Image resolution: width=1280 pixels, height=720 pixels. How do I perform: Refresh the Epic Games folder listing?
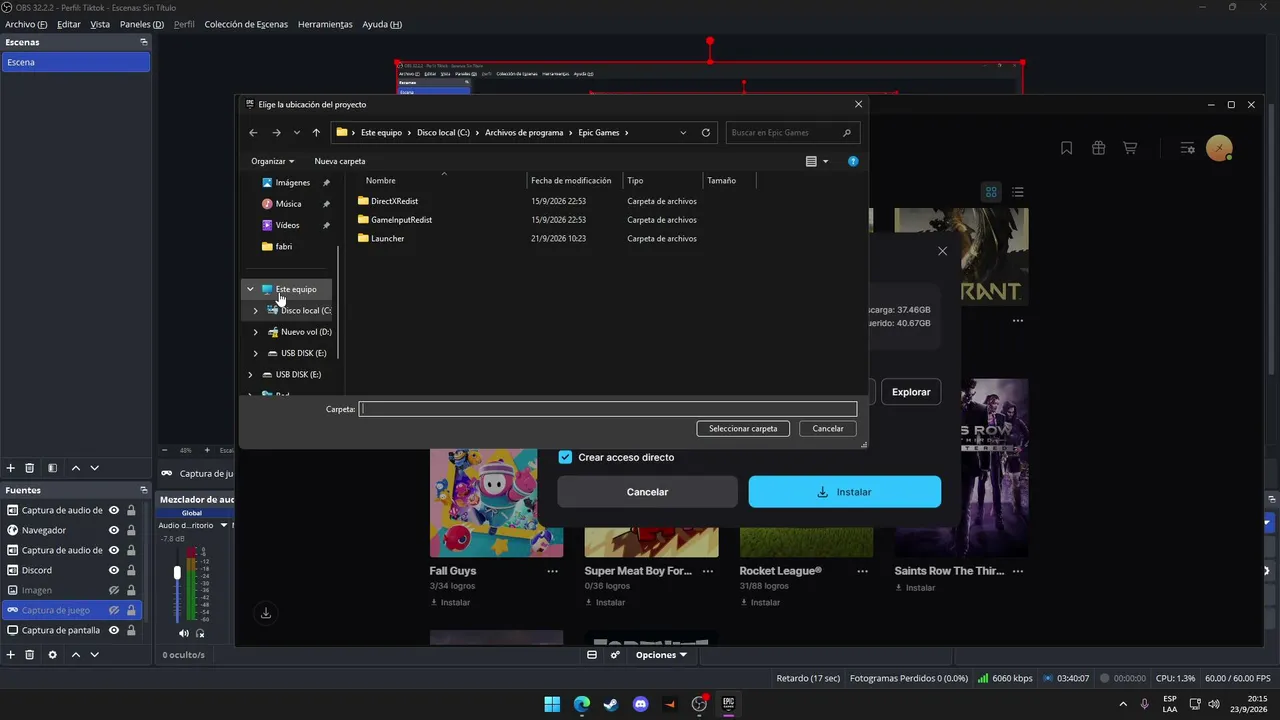[x=706, y=132]
